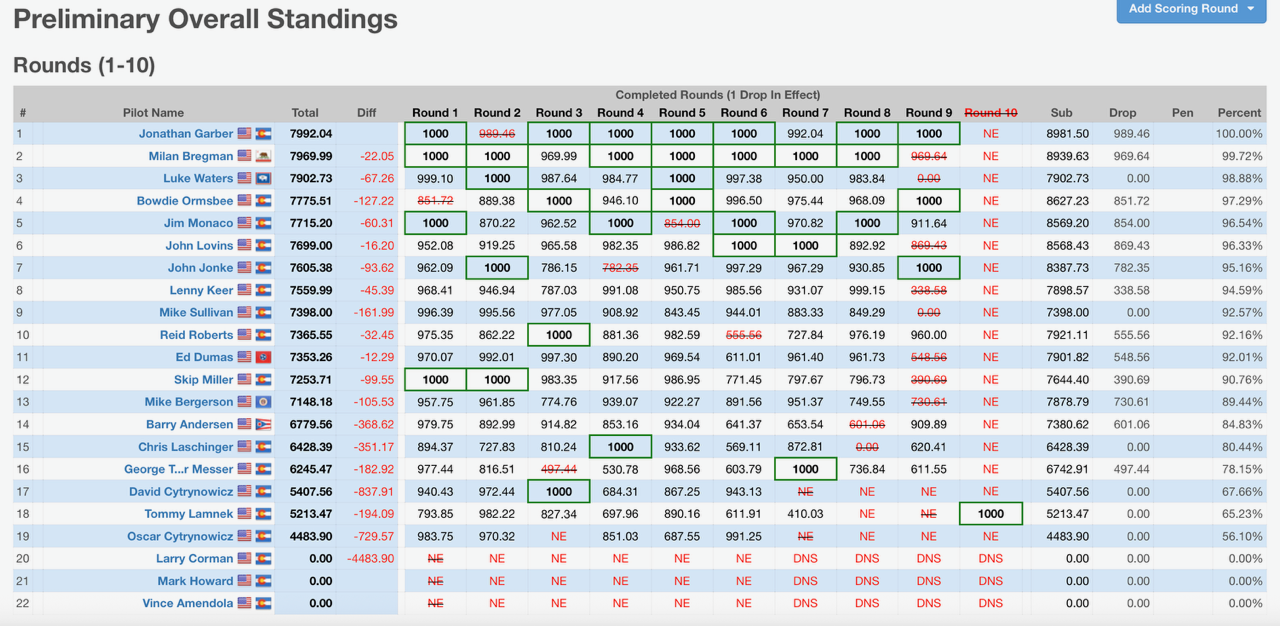Click Jonathan Garber's dropped Round 2 score
The width and height of the screenshot is (1280, 626).
click(497, 133)
